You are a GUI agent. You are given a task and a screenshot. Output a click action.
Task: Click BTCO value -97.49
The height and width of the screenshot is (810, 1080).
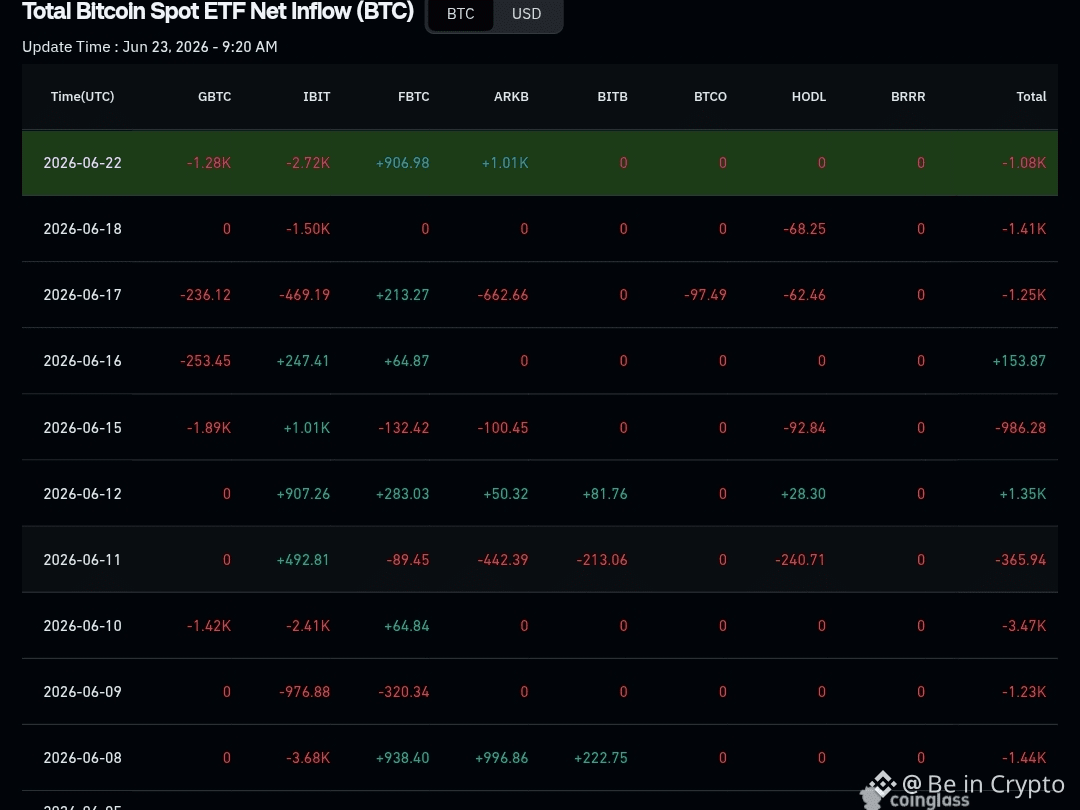click(705, 295)
